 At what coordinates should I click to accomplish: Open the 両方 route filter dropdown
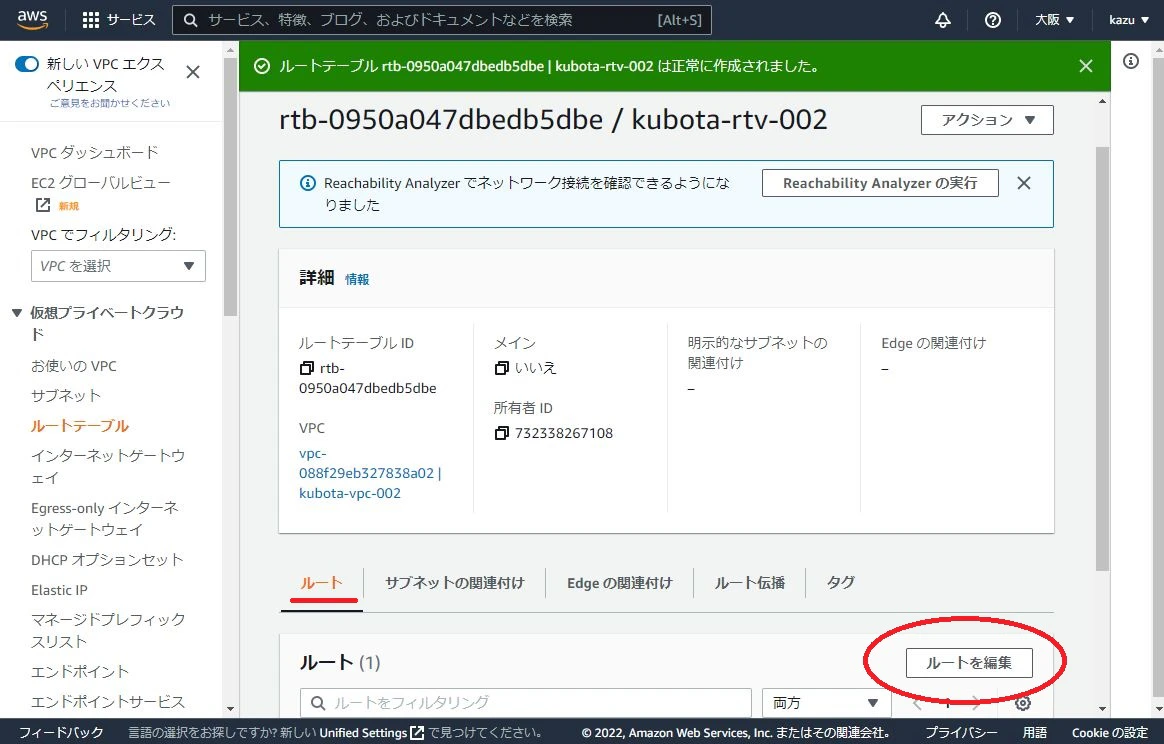click(x=826, y=702)
